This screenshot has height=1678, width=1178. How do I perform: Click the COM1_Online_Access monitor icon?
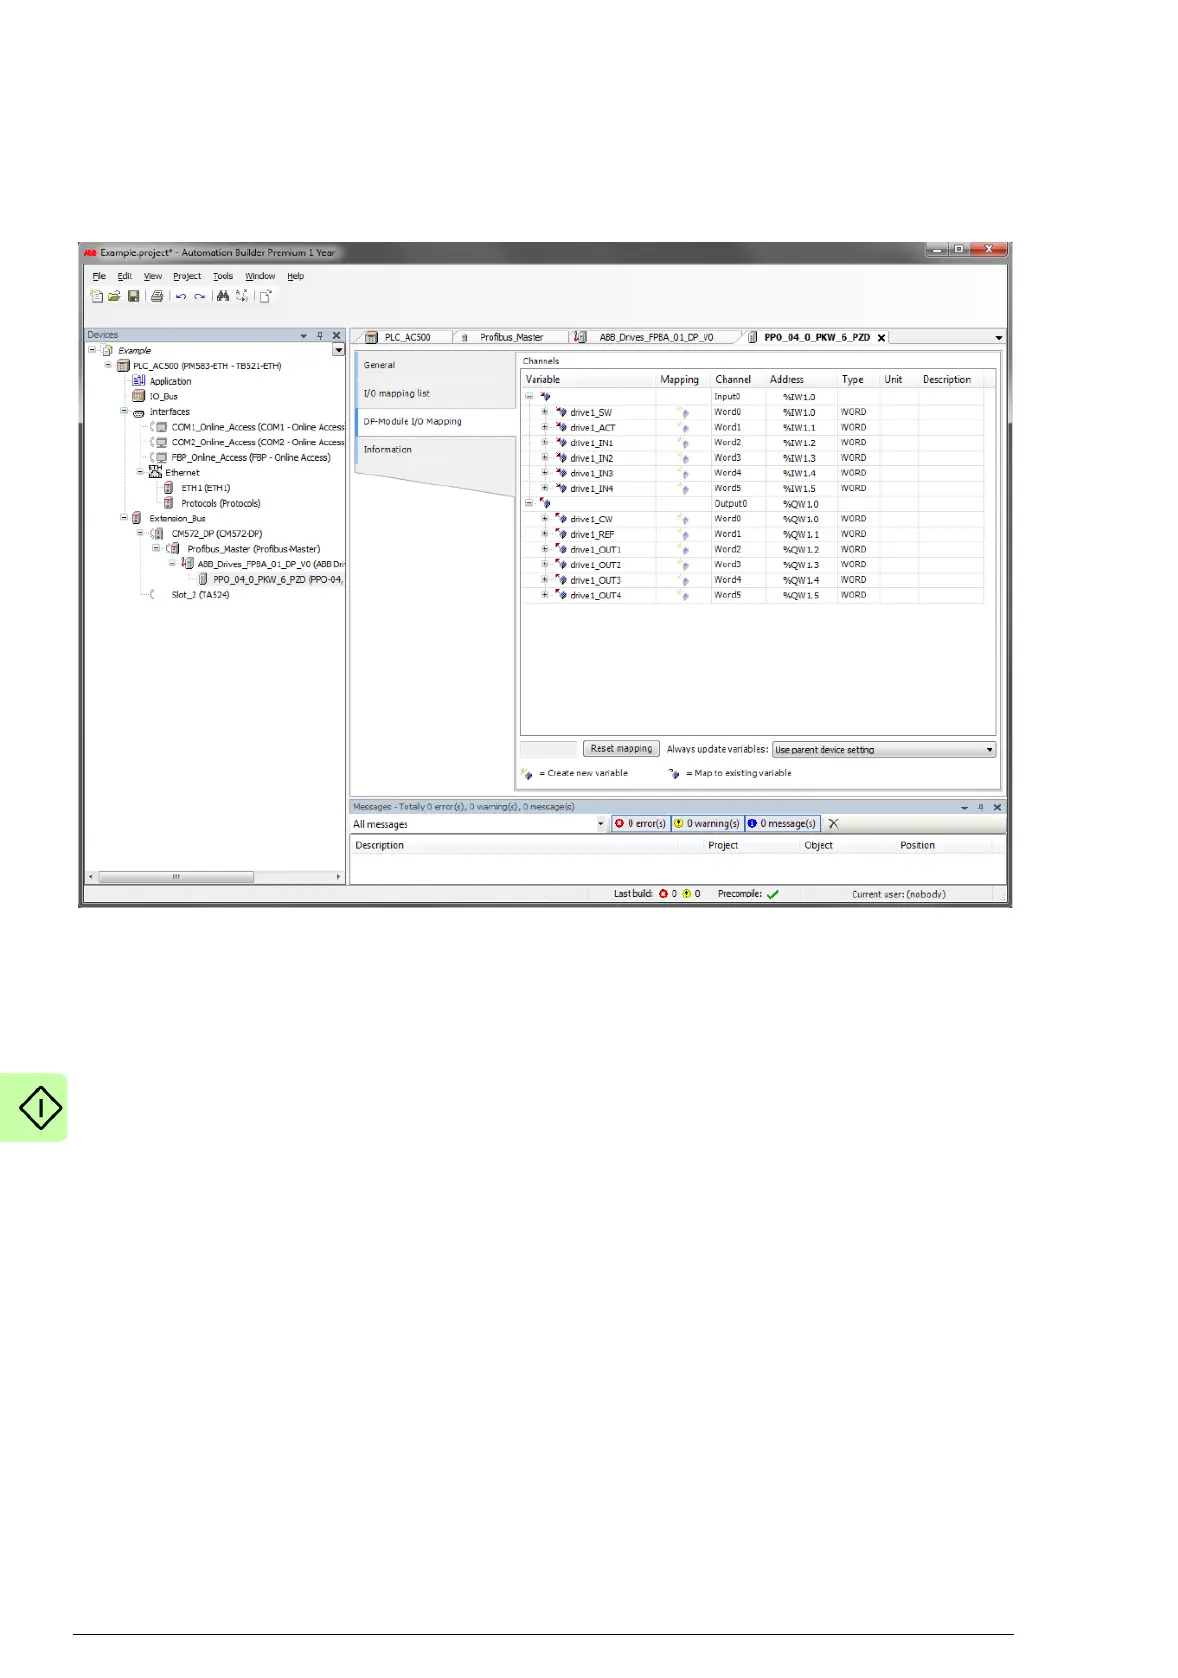(160, 427)
